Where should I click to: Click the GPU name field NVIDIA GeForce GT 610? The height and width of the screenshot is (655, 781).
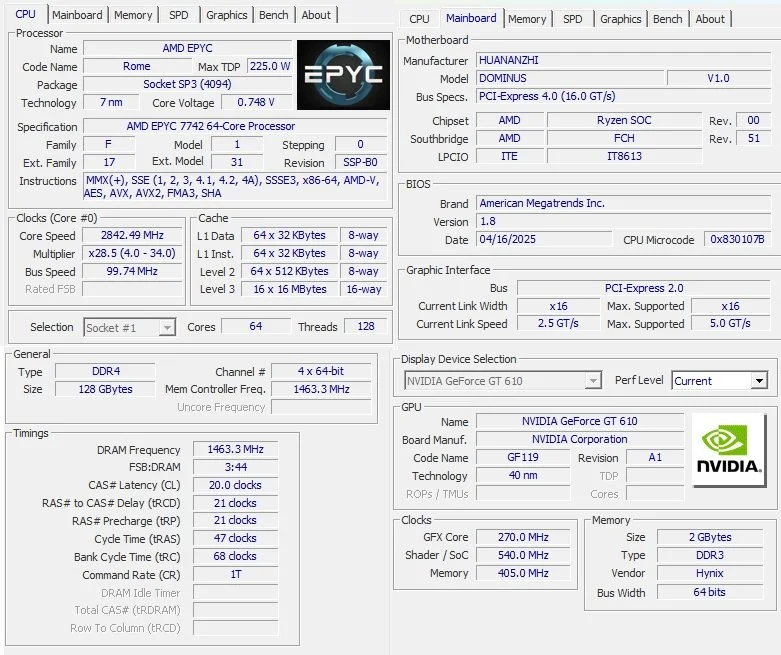pyautogui.click(x=580, y=421)
